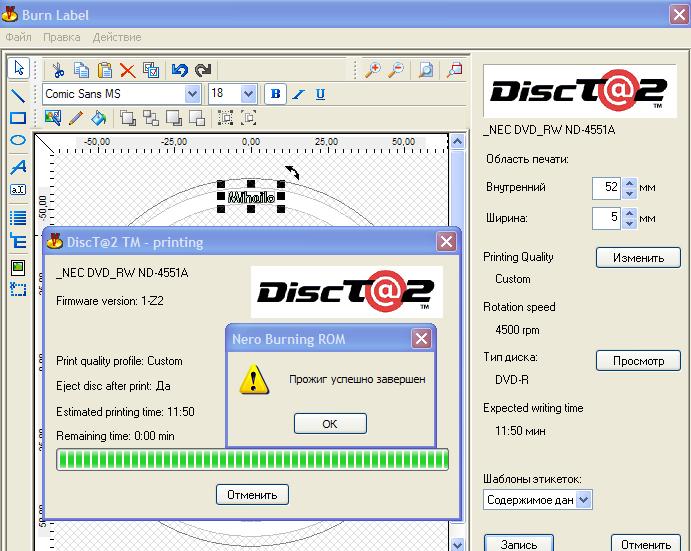Image resolution: width=691 pixels, height=551 pixels.
Task: Close the Nero Burning ROM message
Action: point(421,339)
